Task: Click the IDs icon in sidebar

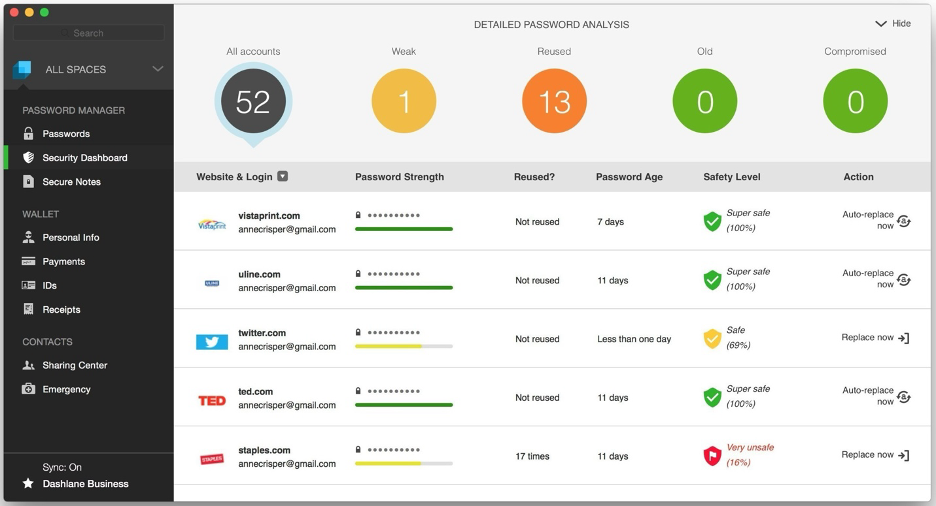Action: coord(28,285)
